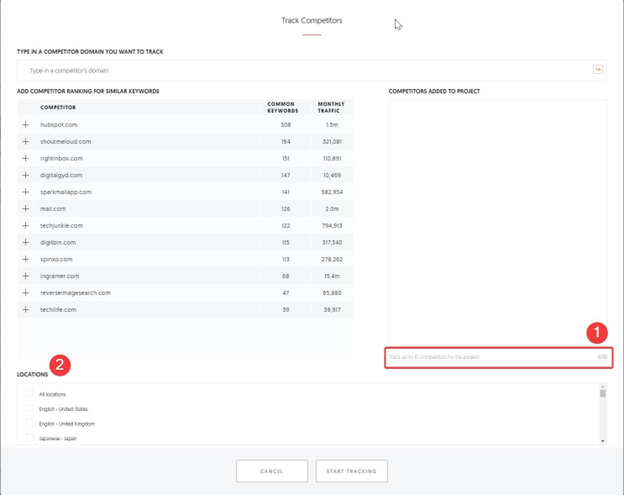Sort by the Monthly Traffic column header
This screenshot has width=624, height=495.
(x=331, y=107)
